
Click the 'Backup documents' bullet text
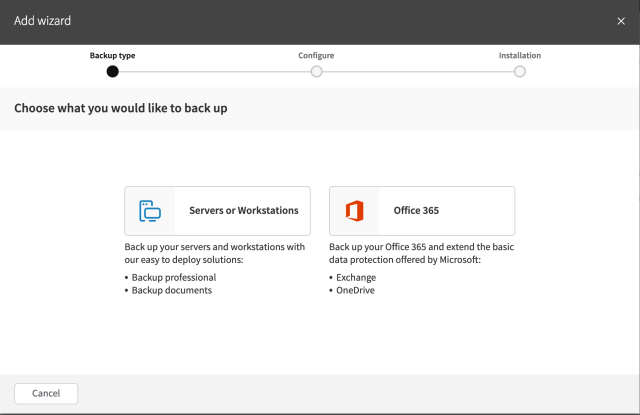(172, 290)
